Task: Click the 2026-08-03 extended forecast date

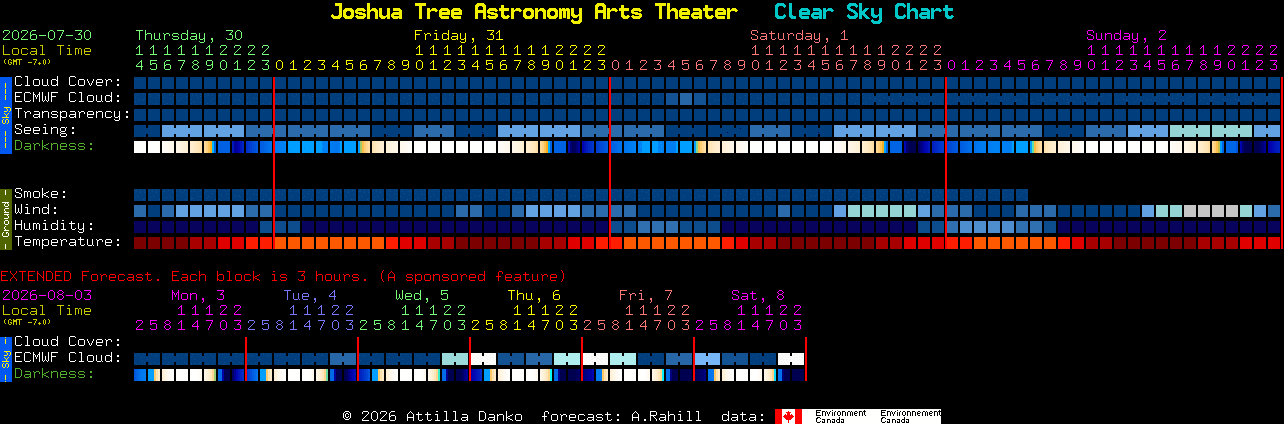Action: pos(47,295)
